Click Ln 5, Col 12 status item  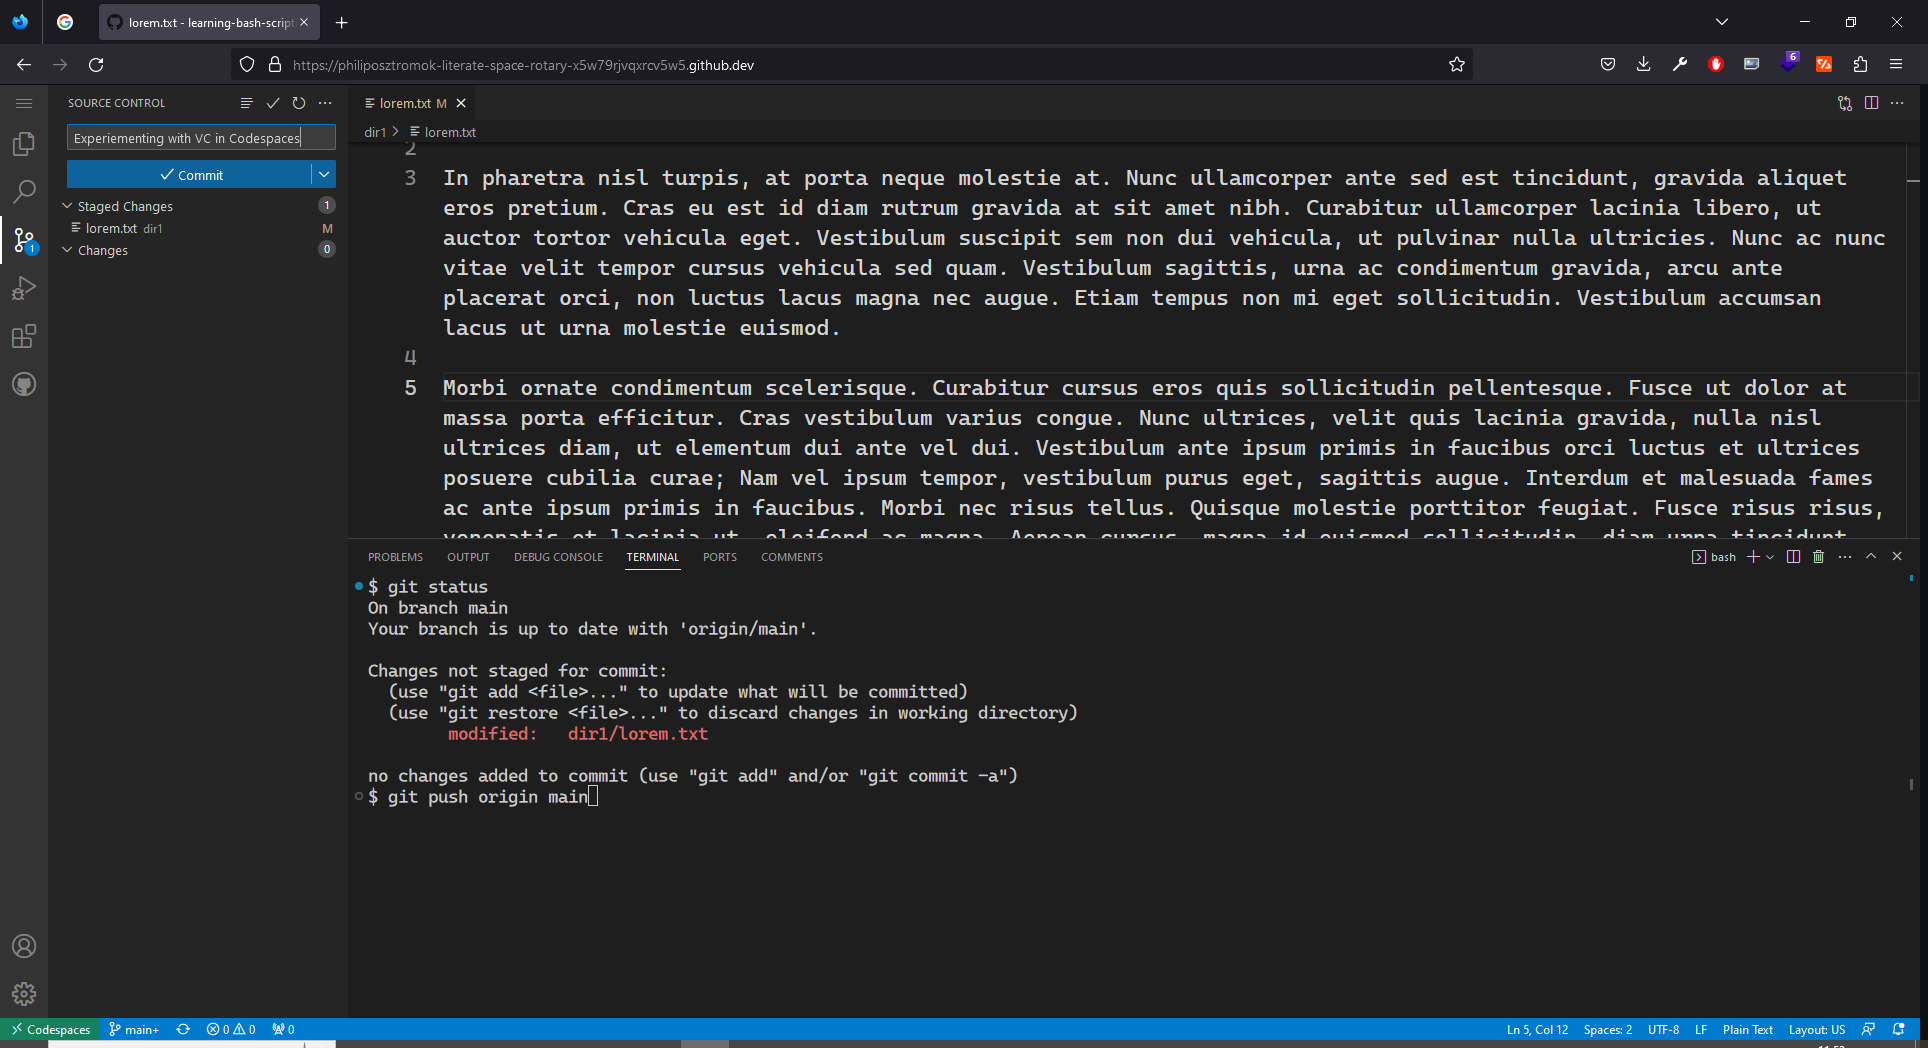(1537, 1029)
